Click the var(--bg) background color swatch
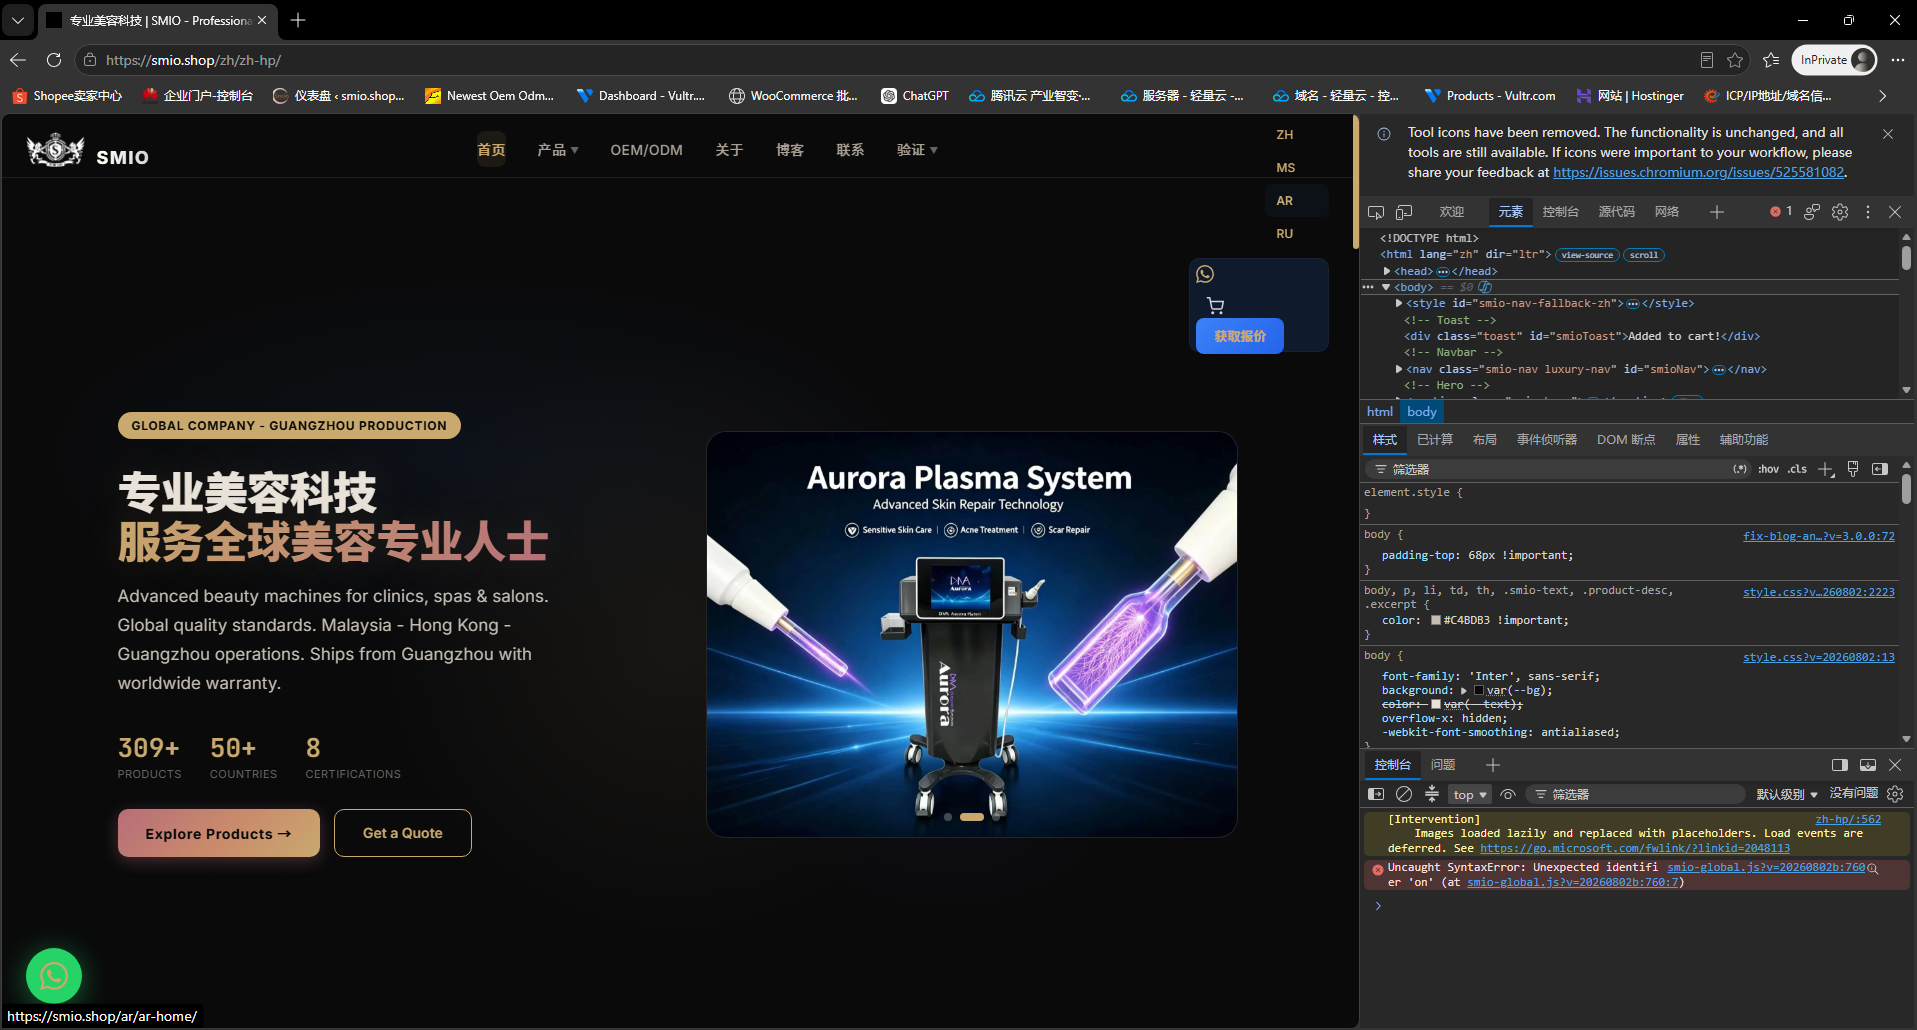The width and height of the screenshot is (1917, 1030). [1479, 691]
